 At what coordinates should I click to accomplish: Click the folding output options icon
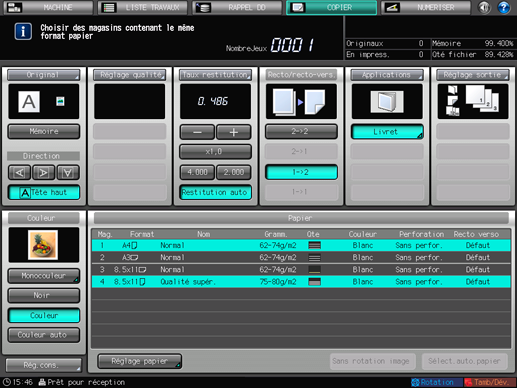pyautogui.click(x=452, y=101)
